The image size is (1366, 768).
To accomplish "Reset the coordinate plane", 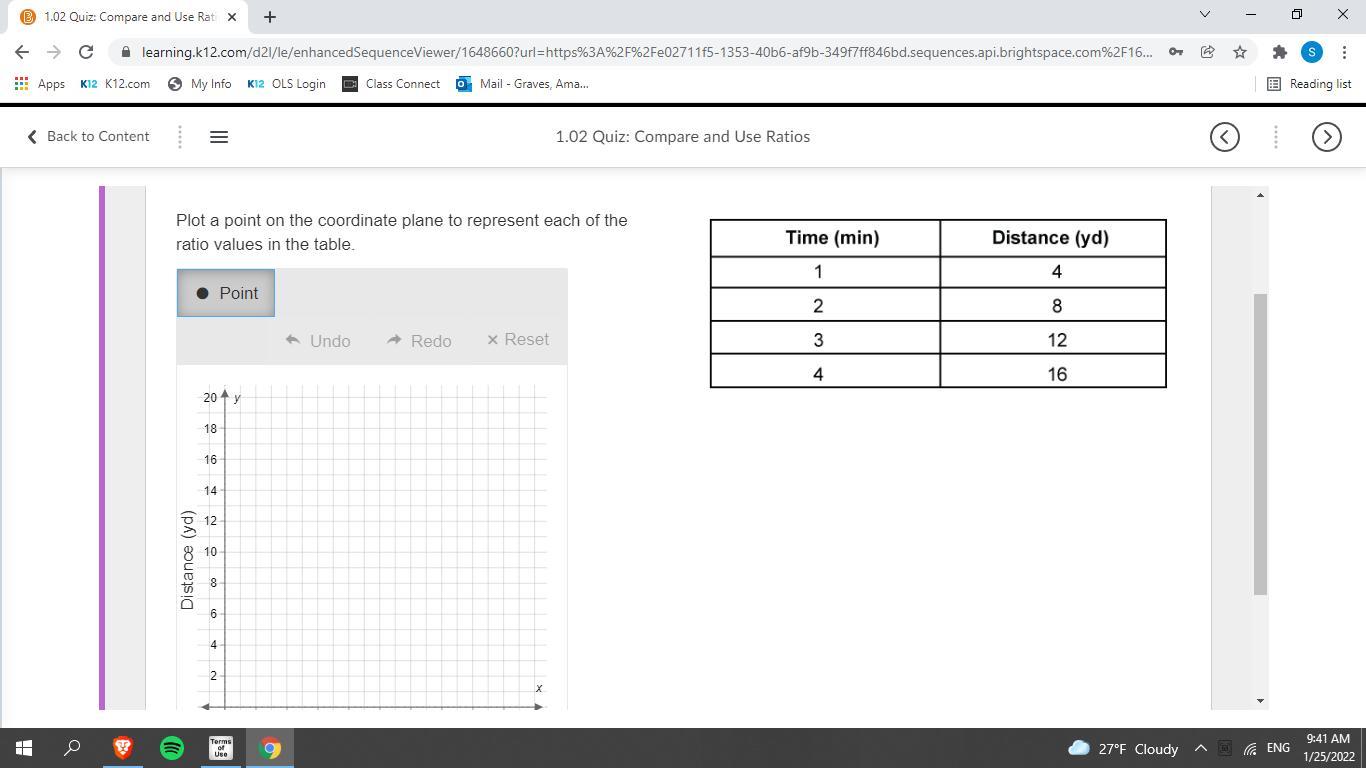I will tap(518, 340).
